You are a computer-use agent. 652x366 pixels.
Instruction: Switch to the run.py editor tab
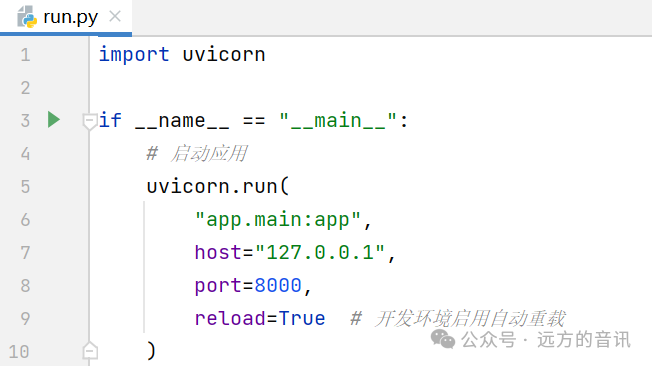pos(66,17)
